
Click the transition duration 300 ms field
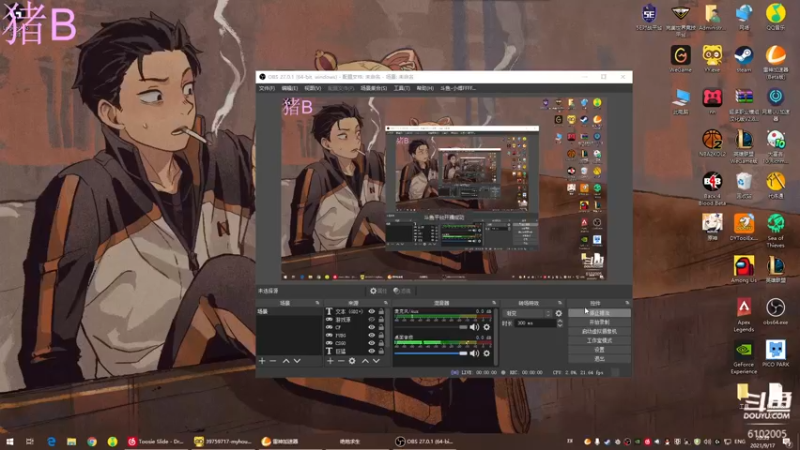point(535,323)
